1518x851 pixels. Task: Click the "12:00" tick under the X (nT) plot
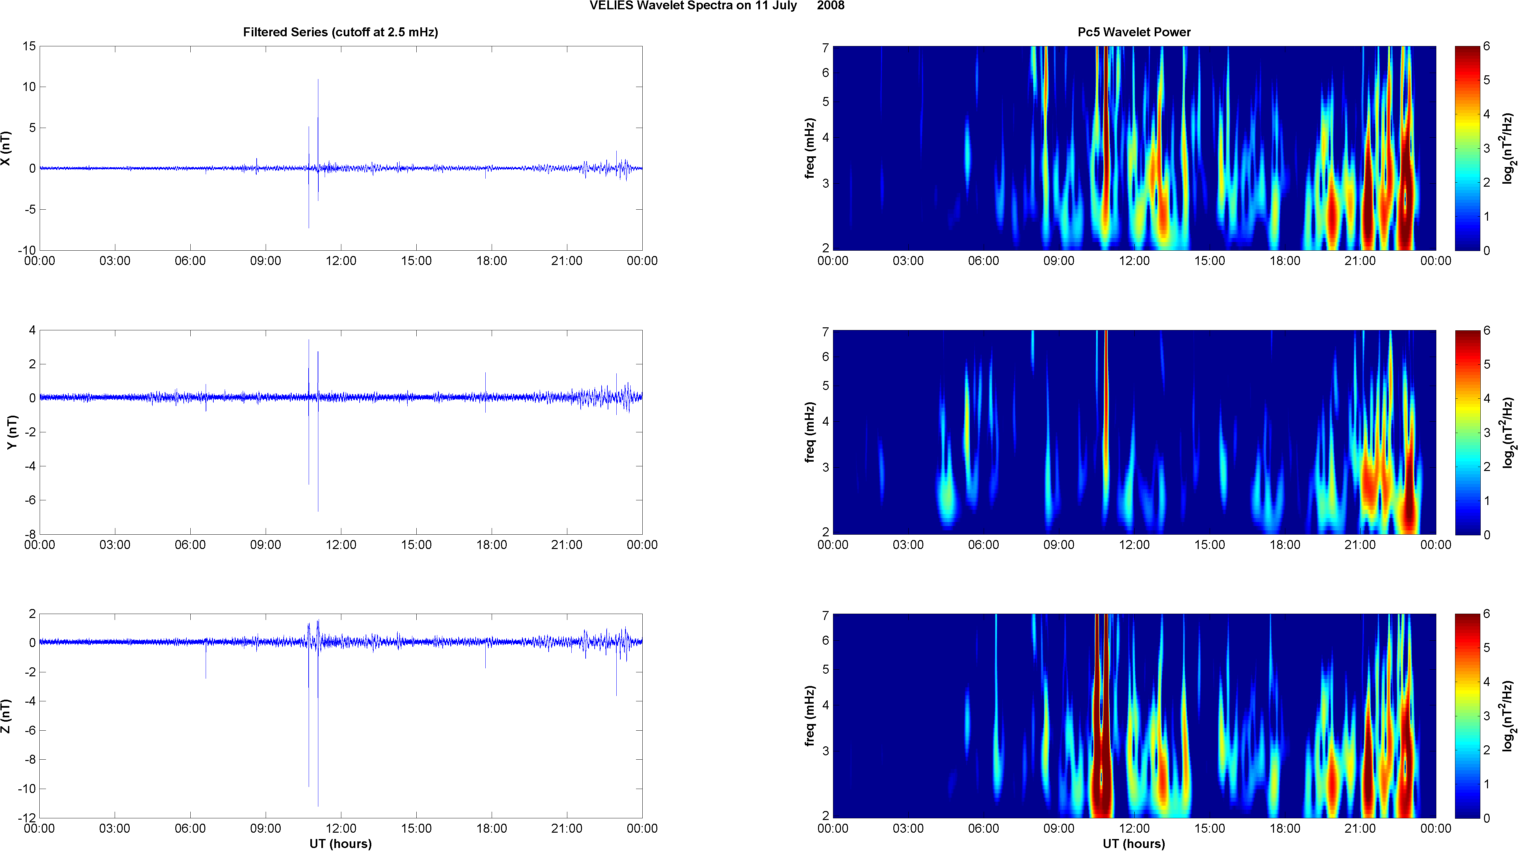pyautogui.click(x=341, y=261)
